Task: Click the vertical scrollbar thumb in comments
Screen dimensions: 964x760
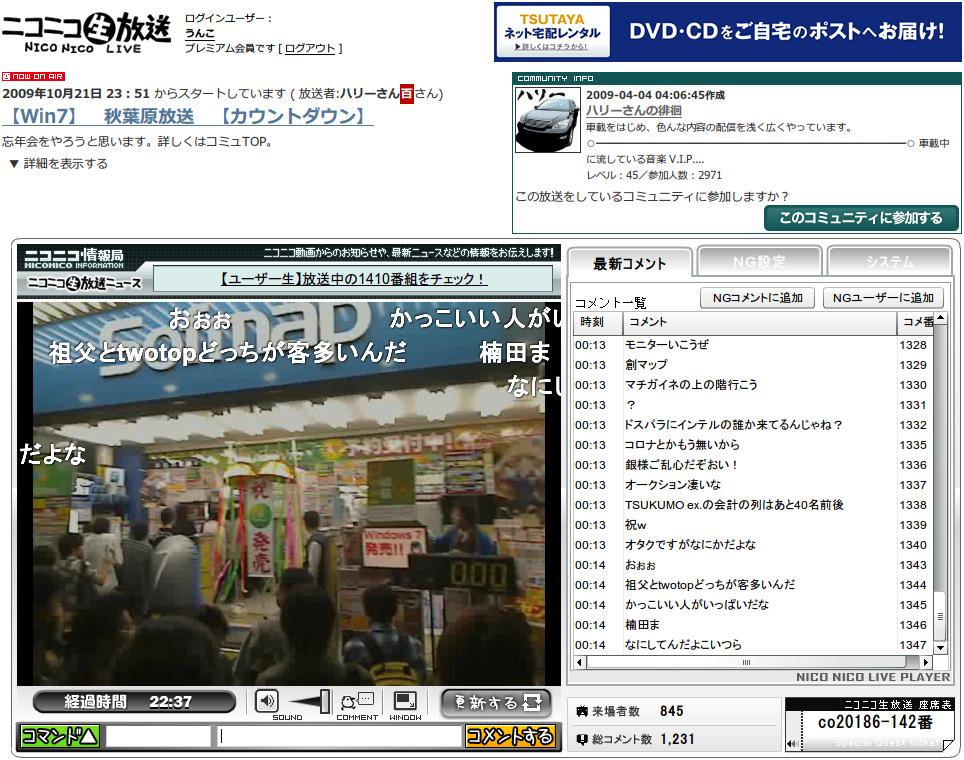Action: pyautogui.click(x=940, y=616)
